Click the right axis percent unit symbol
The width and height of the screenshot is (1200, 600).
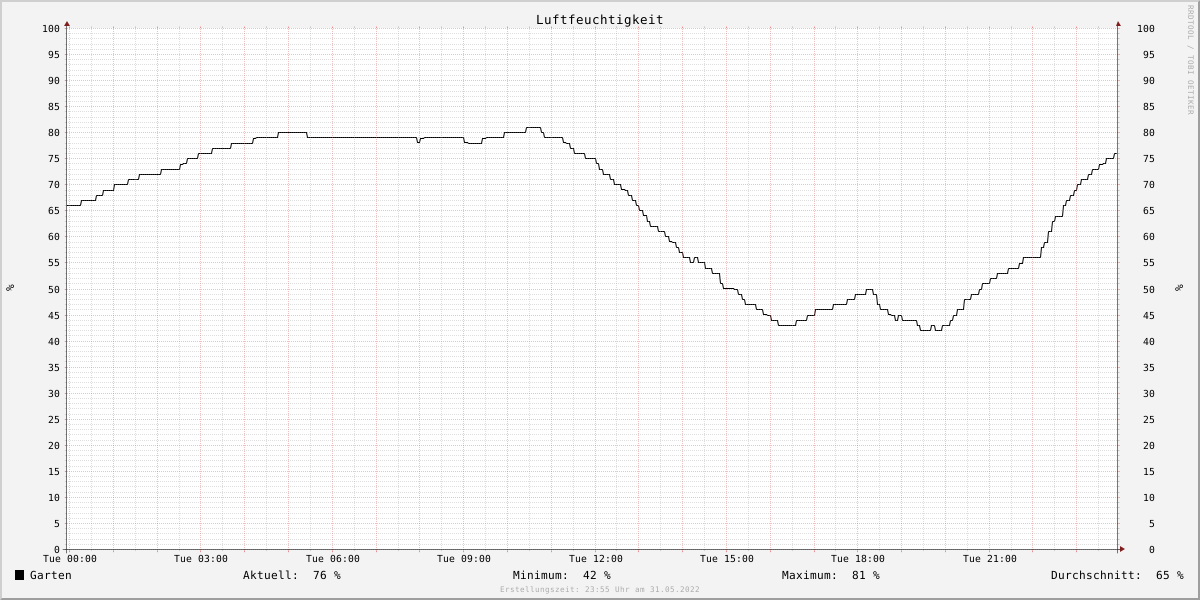(1179, 288)
